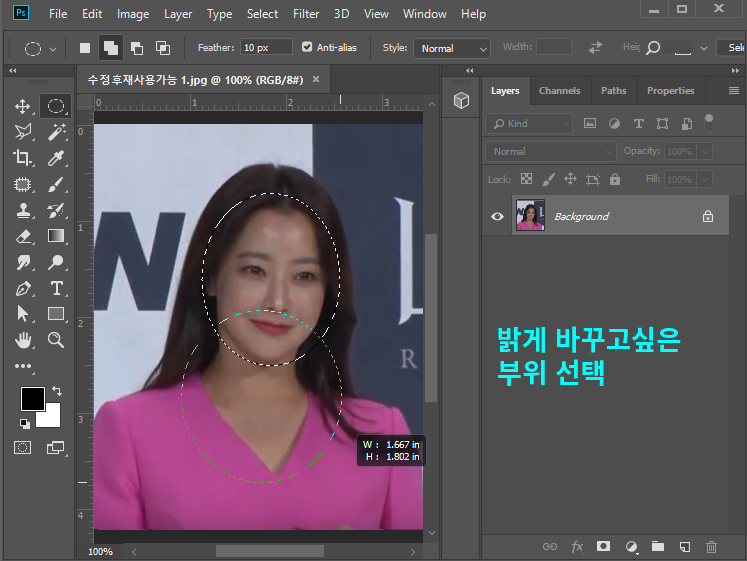The image size is (747, 561).
Task: Choose Add to selection mode
Action: [x=111, y=48]
